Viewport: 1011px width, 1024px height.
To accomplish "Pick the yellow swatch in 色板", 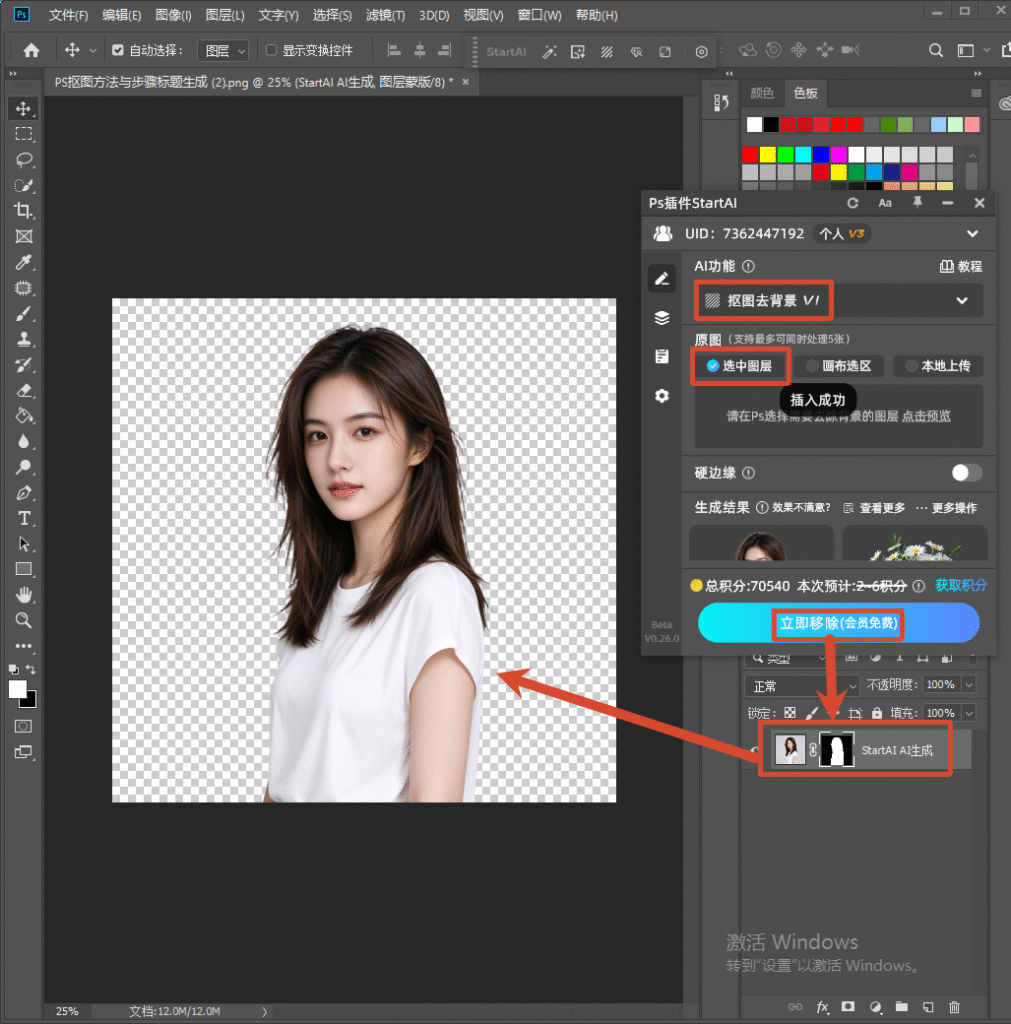I will coord(767,154).
